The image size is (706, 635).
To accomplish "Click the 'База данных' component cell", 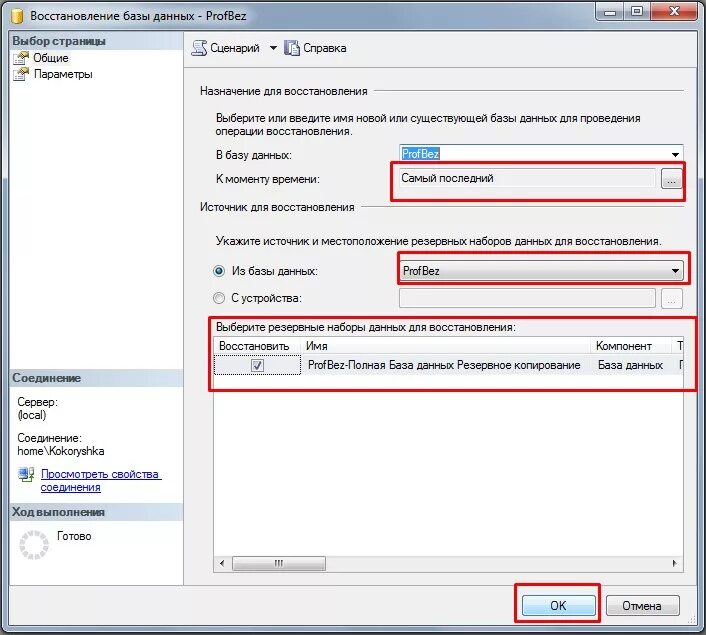I will [630, 365].
